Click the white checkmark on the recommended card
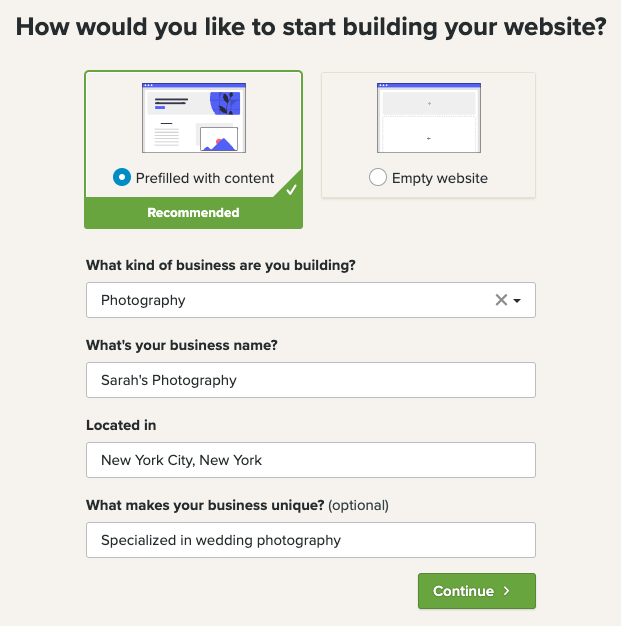The image size is (621, 626). tap(291, 189)
